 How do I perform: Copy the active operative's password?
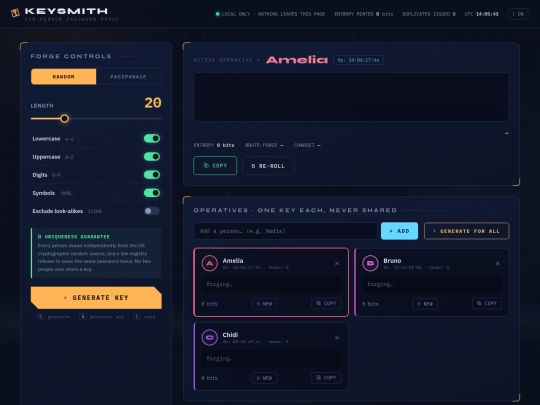point(215,166)
